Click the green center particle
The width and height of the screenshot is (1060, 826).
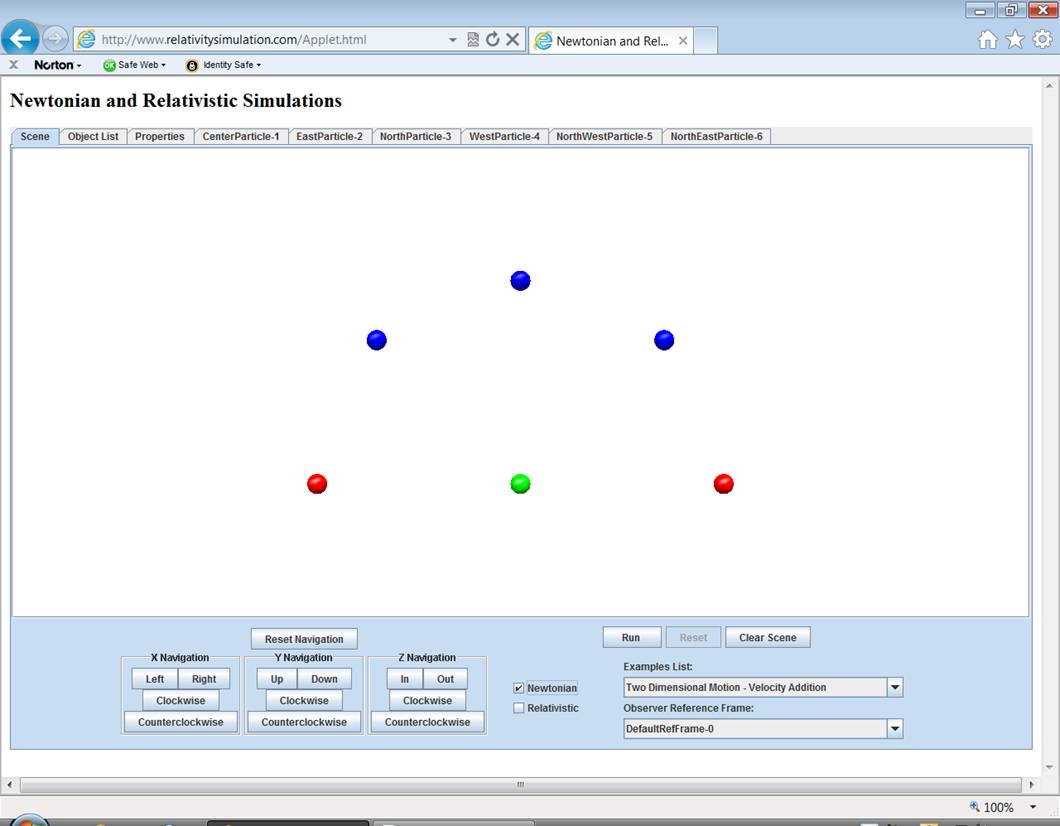[x=520, y=484]
